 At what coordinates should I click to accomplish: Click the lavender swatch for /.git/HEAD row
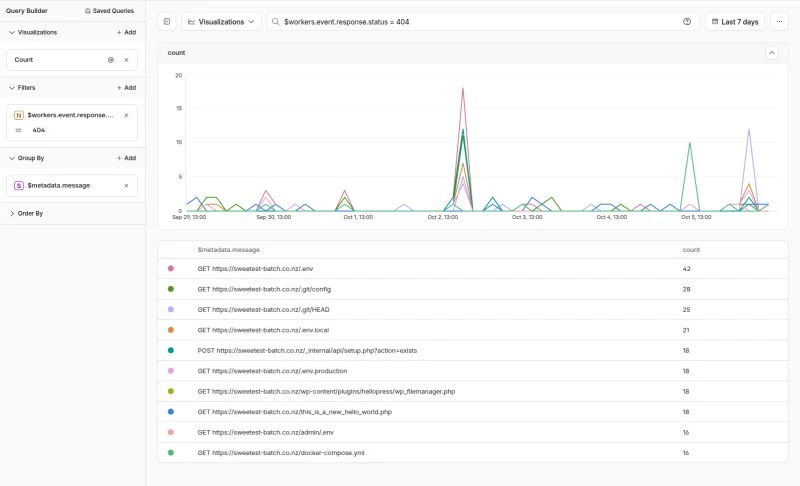pos(171,309)
